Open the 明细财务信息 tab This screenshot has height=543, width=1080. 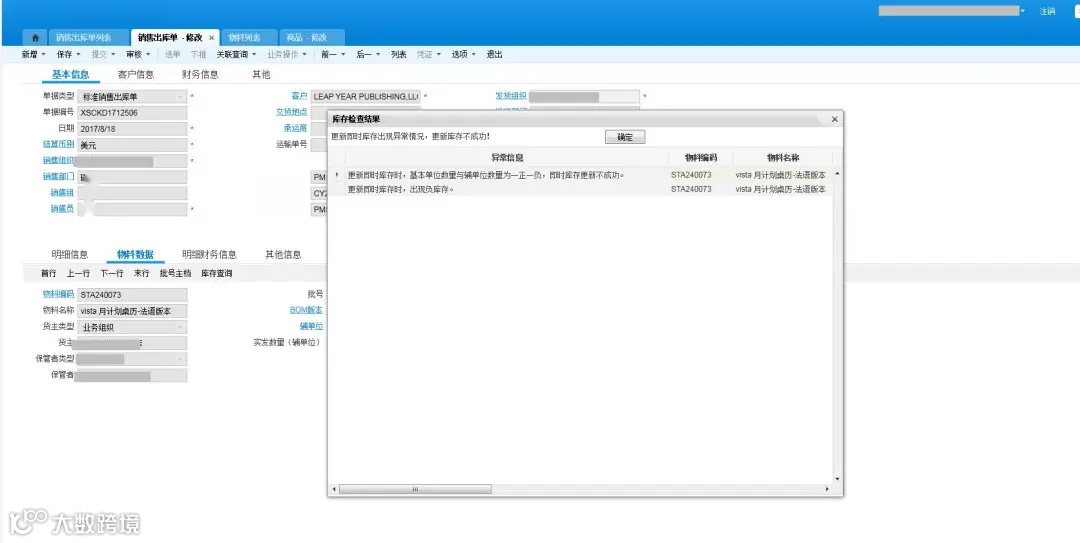tap(209, 254)
